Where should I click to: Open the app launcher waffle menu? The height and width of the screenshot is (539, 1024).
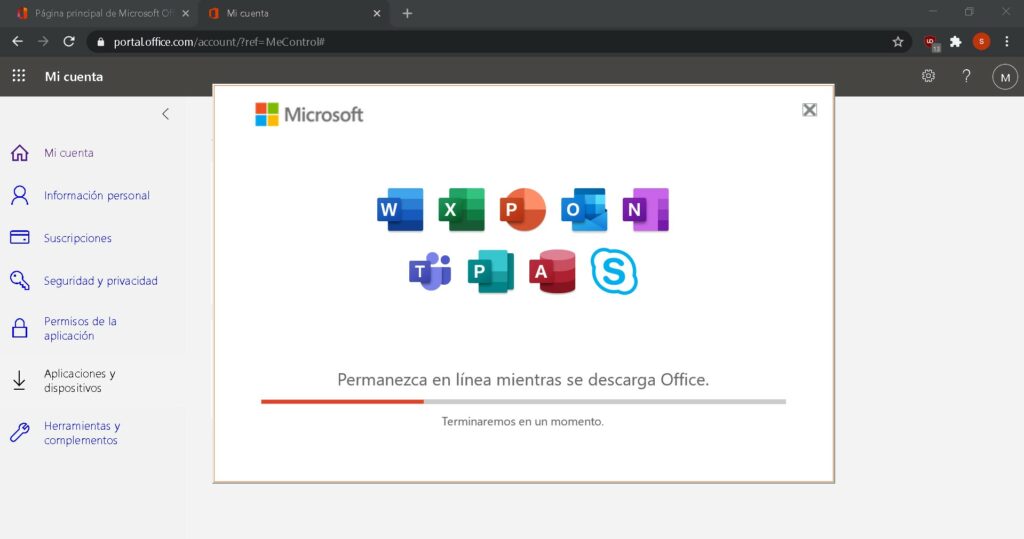coord(19,76)
